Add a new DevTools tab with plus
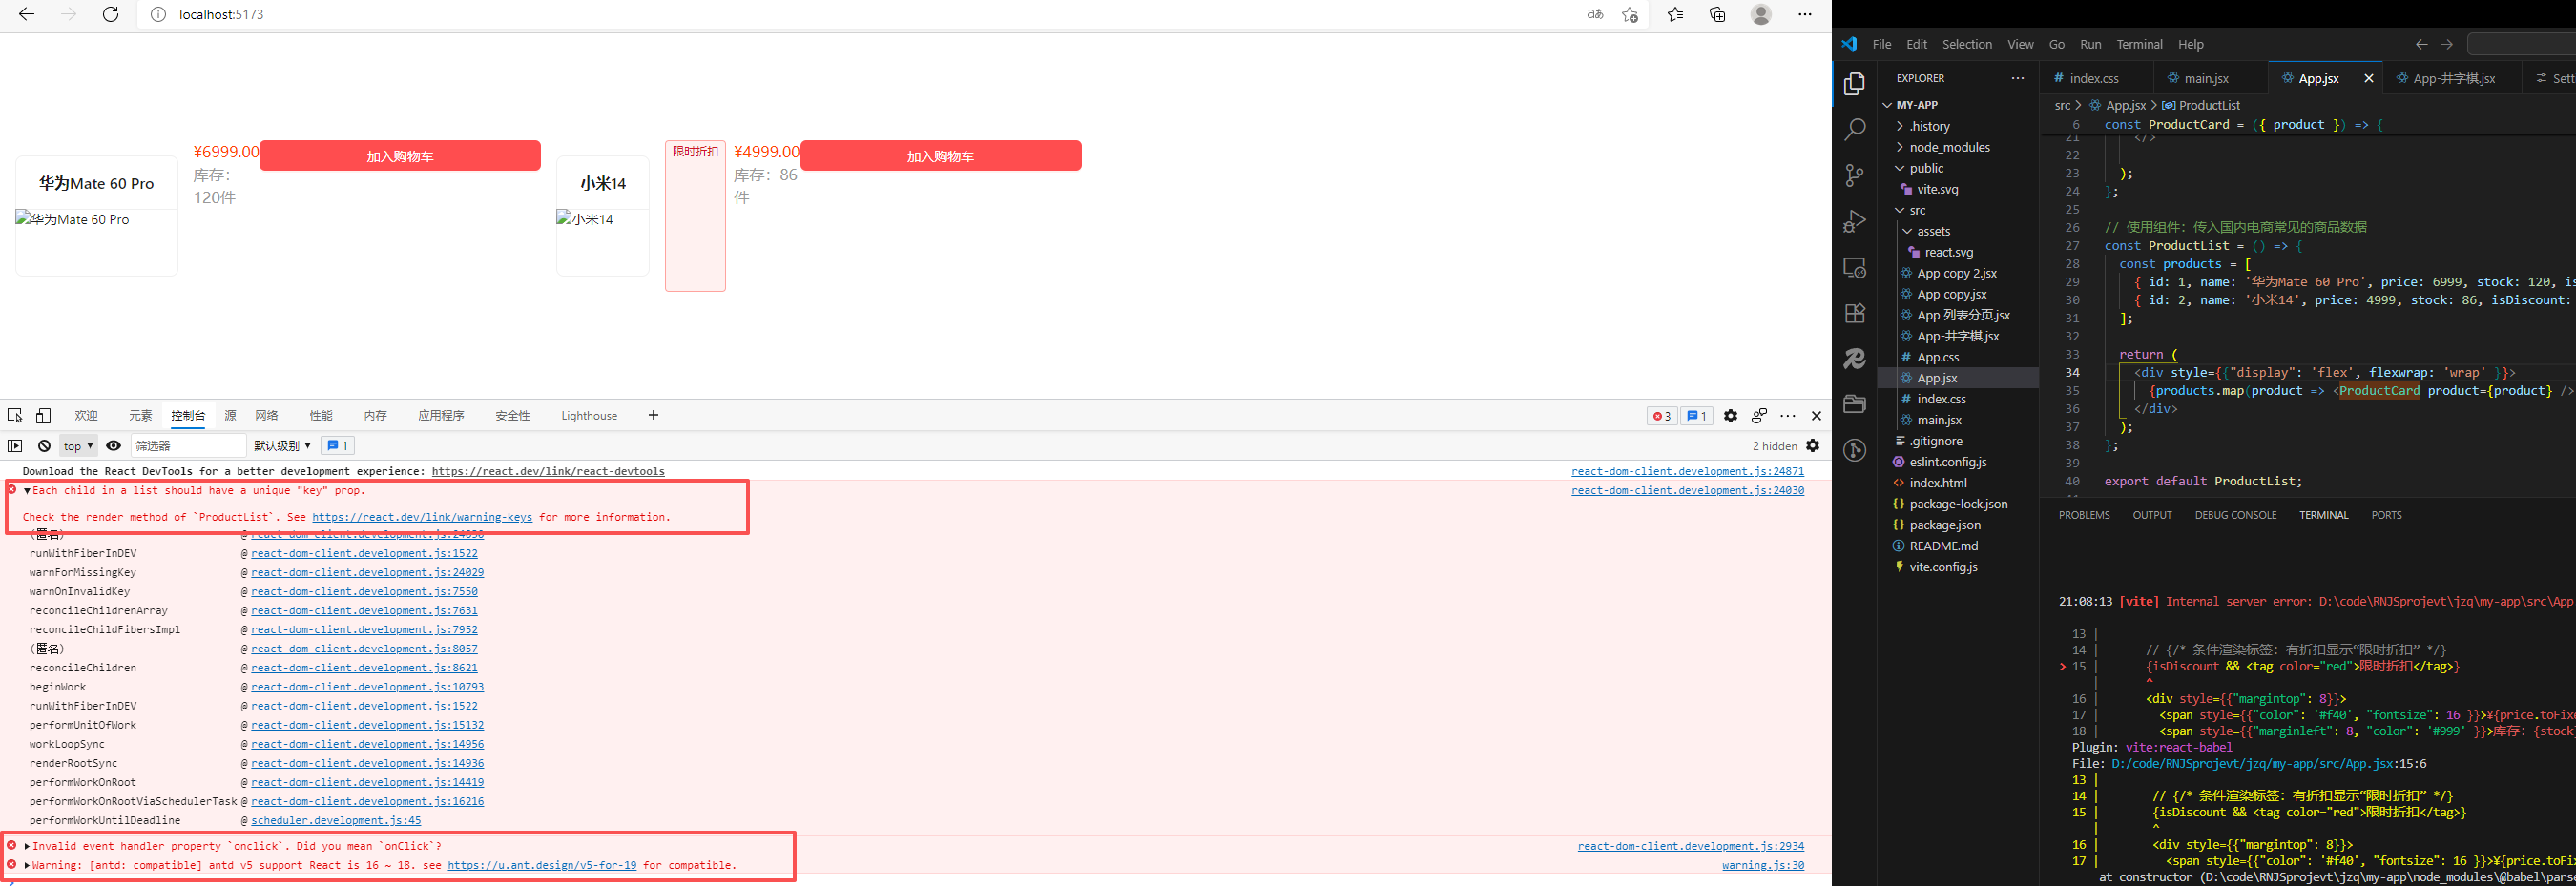The image size is (2576, 886). [x=653, y=415]
